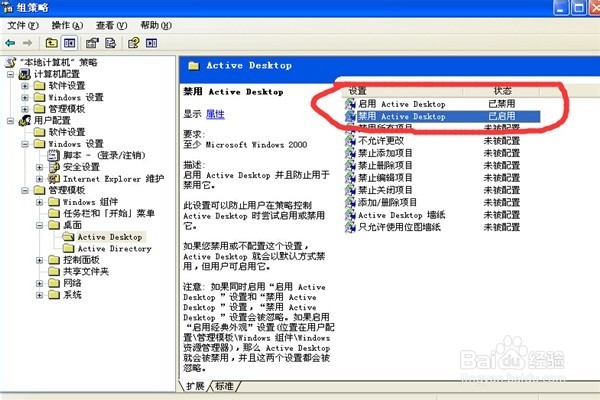Expand the 系统 tree node

(39, 295)
